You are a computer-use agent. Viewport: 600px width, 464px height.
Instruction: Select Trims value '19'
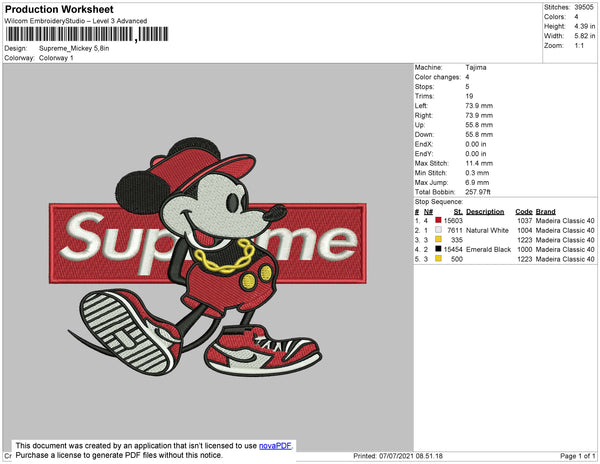point(469,96)
